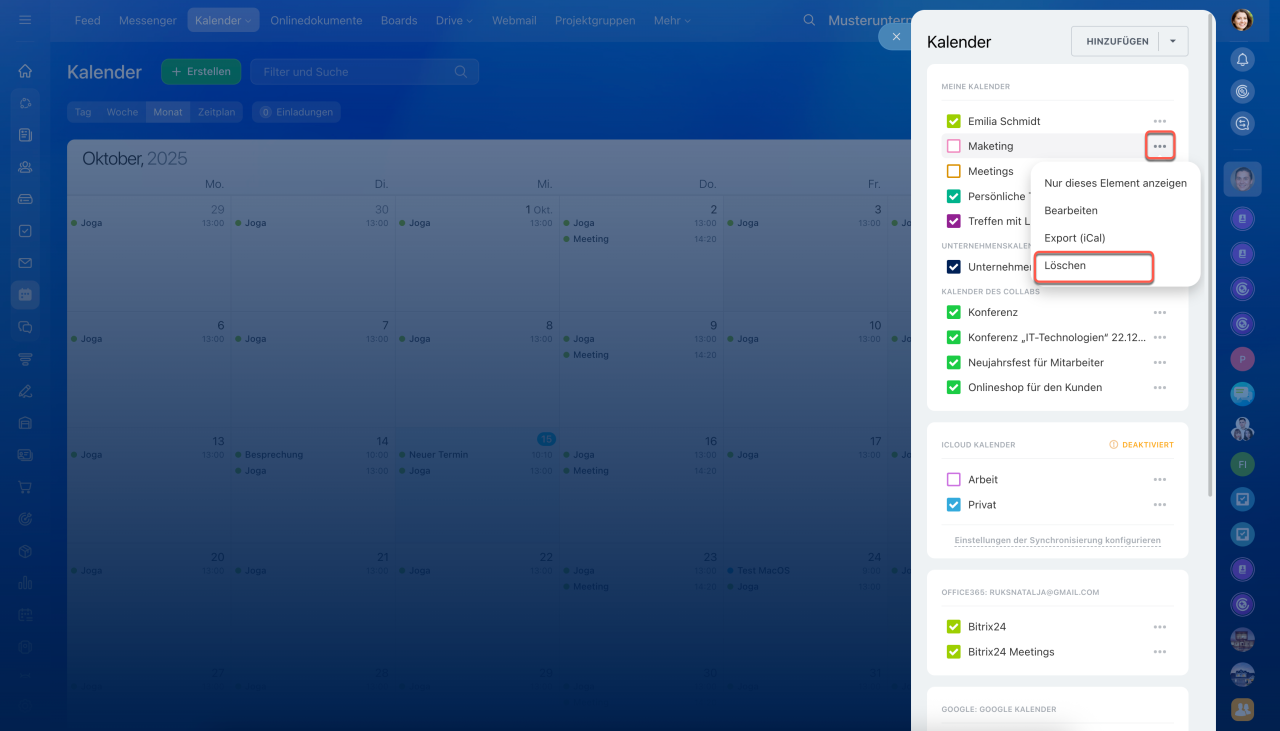
Task: Expand the Mehr menu in navigation
Action: (673, 20)
